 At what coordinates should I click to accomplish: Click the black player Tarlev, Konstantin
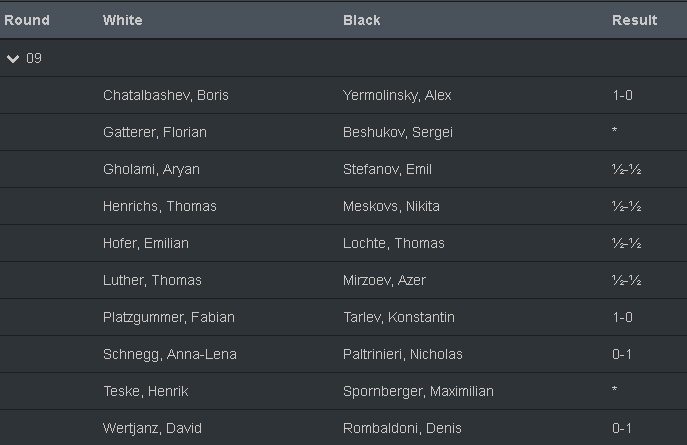(x=398, y=317)
